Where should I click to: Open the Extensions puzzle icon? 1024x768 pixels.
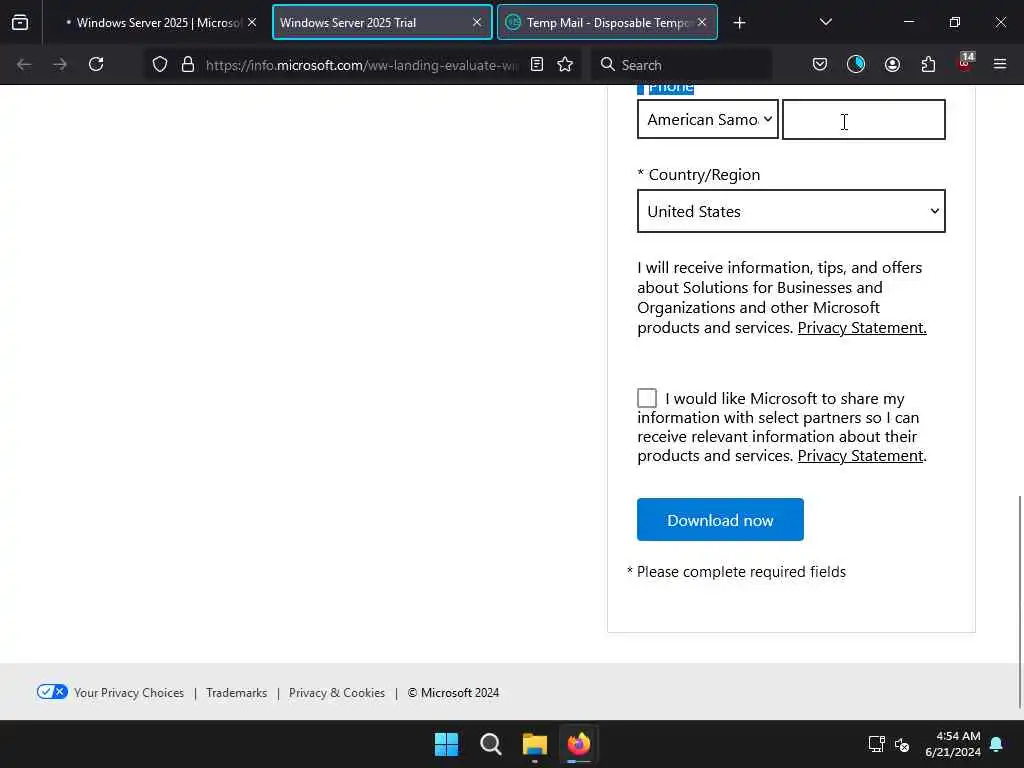click(x=928, y=64)
